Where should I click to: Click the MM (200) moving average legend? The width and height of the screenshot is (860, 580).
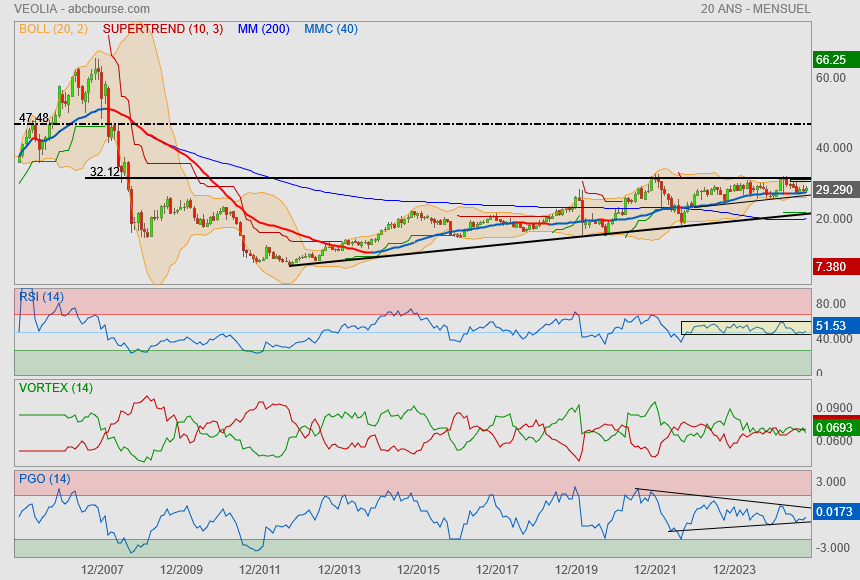point(263,29)
